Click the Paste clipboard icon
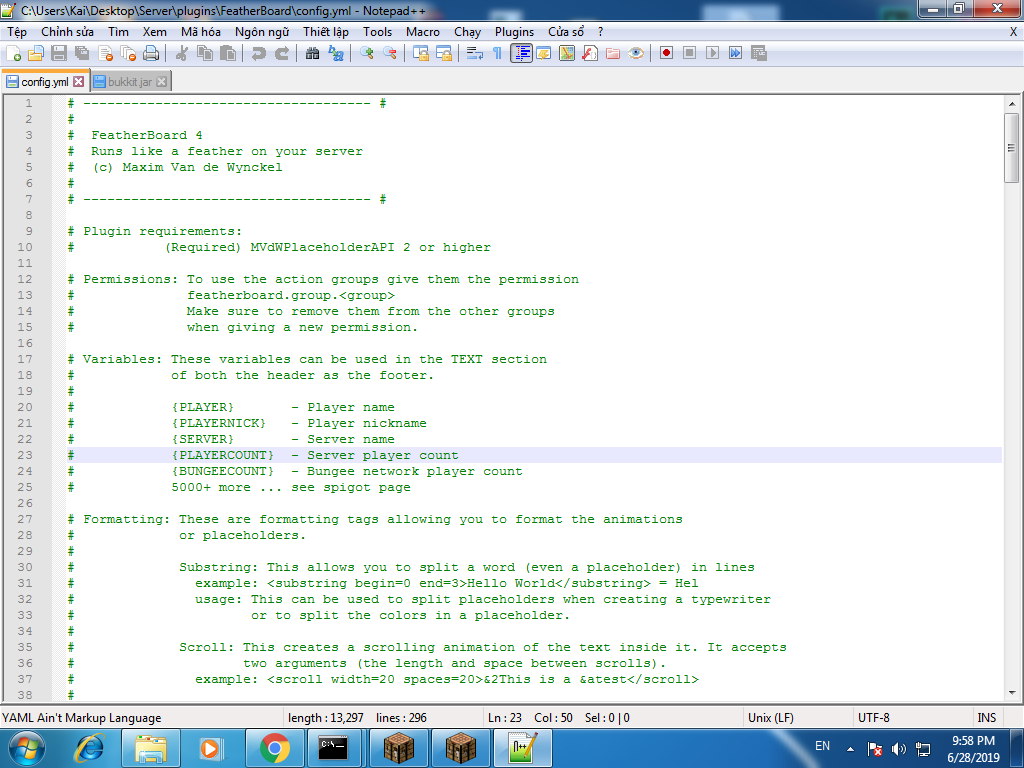The width and height of the screenshot is (1024, 768). point(228,54)
